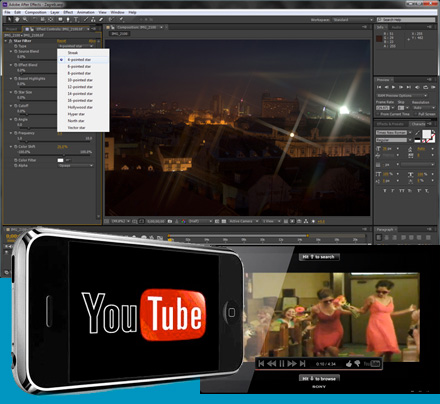This screenshot has width=440, height=404.
Task: Select the Horizontal Type tool
Action: coord(76,20)
